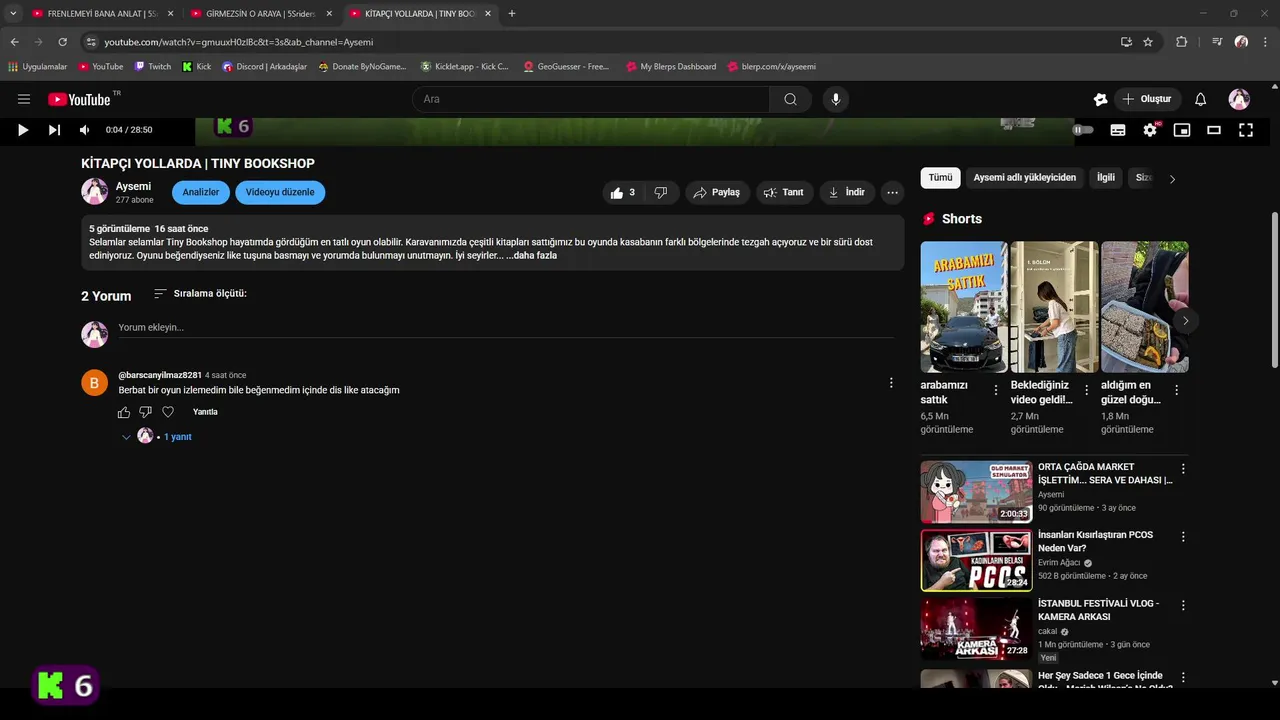Open the Beklediğiniz video geldi short
Image resolution: width=1280 pixels, height=720 pixels.
click(x=1054, y=307)
